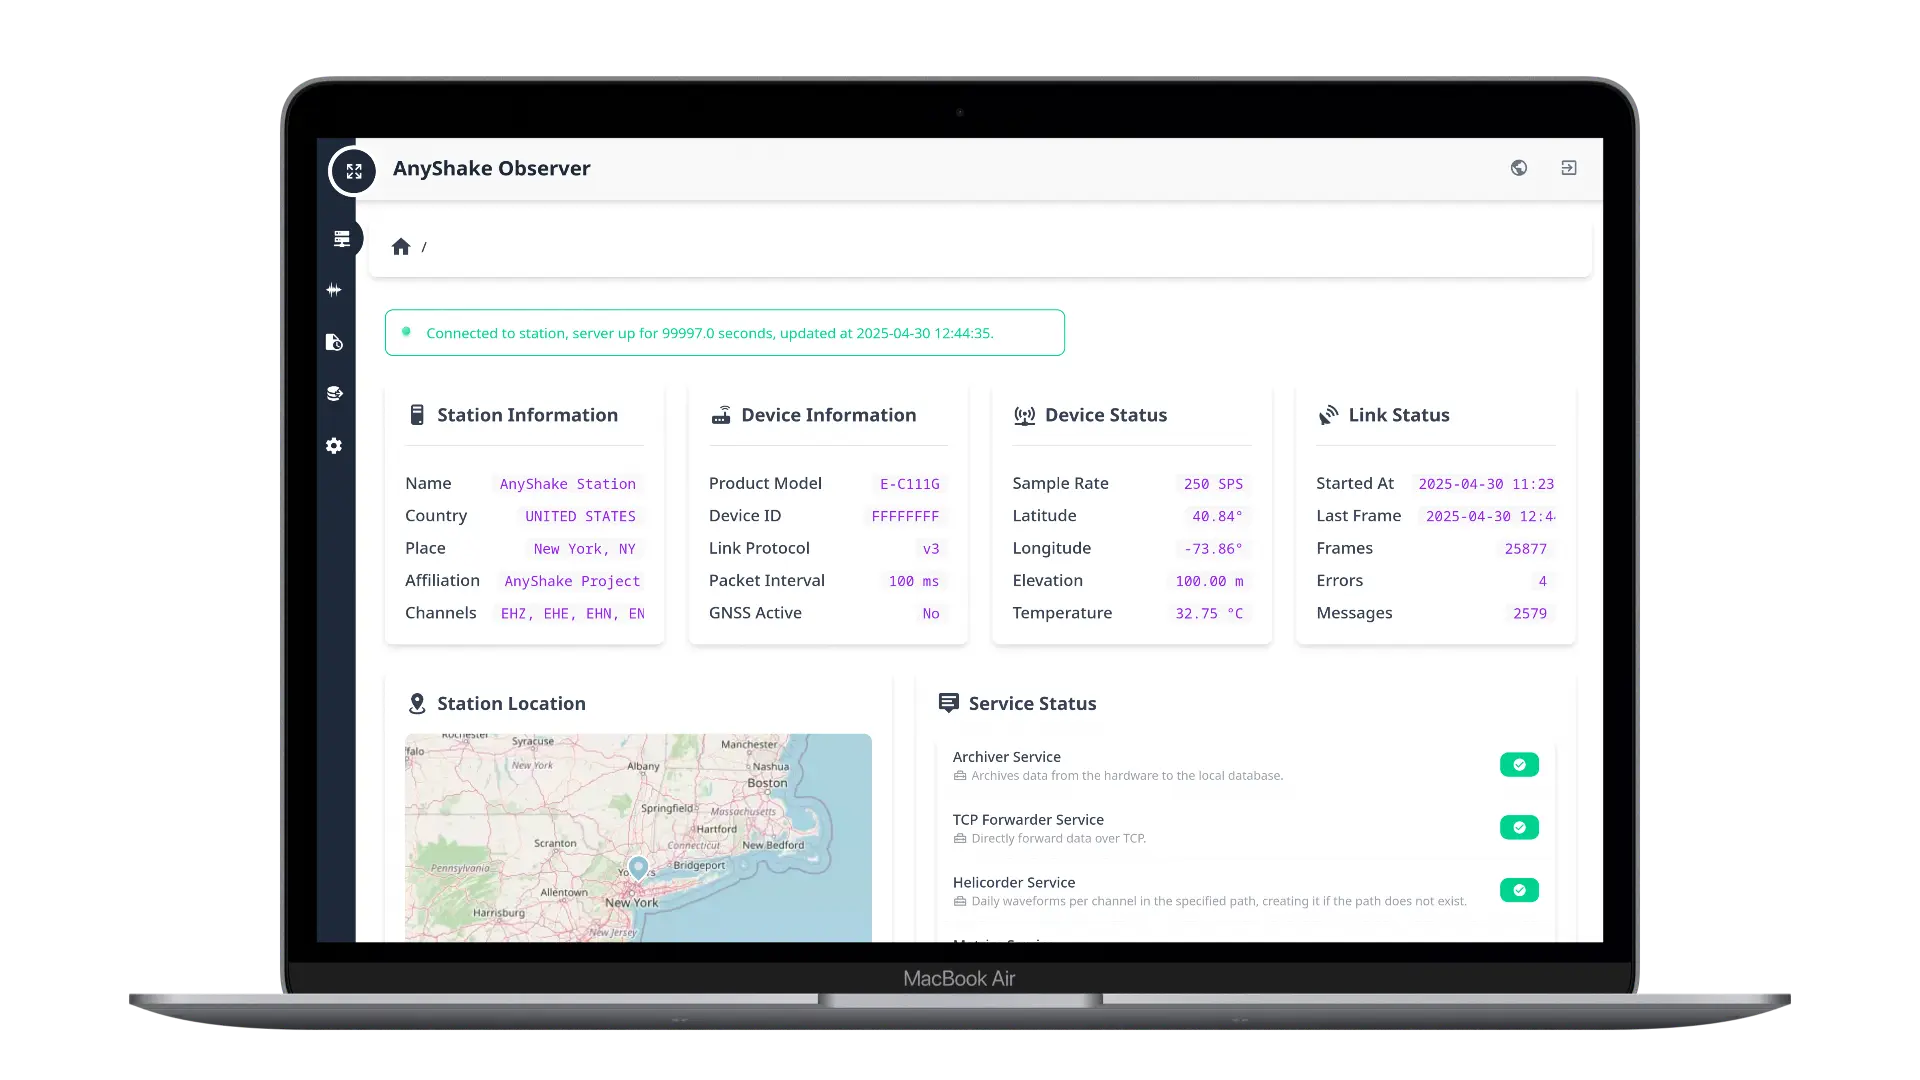
Task: Open the data export sidebar icon
Action: (334, 394)
